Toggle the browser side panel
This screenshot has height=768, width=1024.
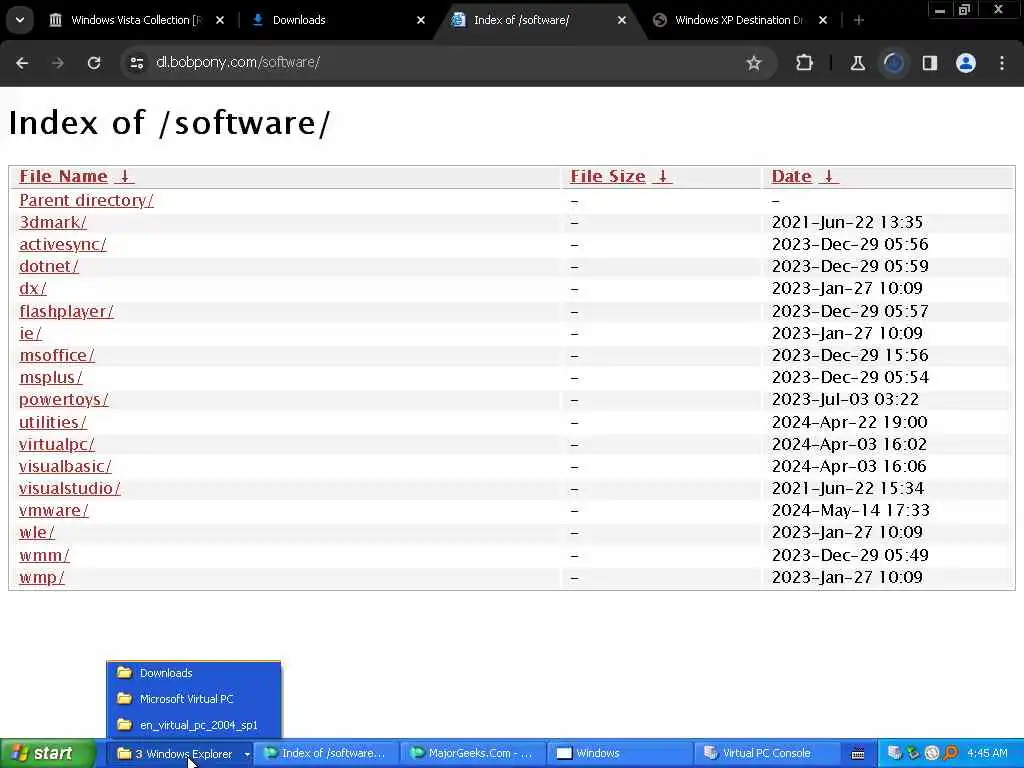[x=930, y=63]
